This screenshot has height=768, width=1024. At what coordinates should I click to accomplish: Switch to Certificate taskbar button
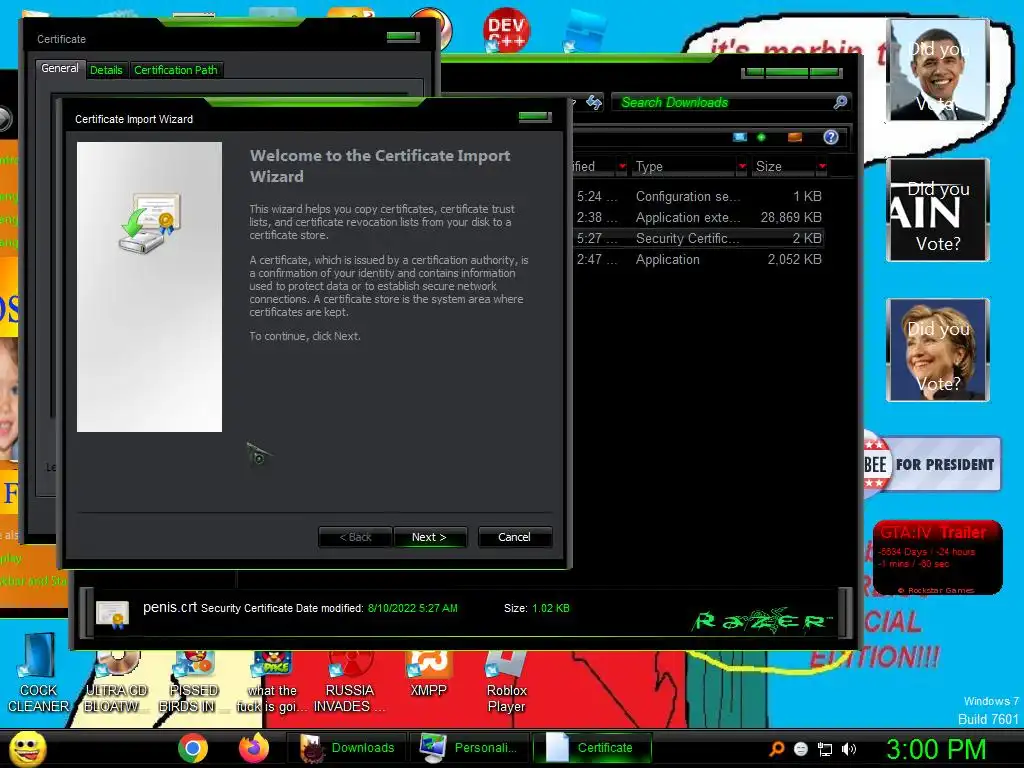tap(592, 748)
